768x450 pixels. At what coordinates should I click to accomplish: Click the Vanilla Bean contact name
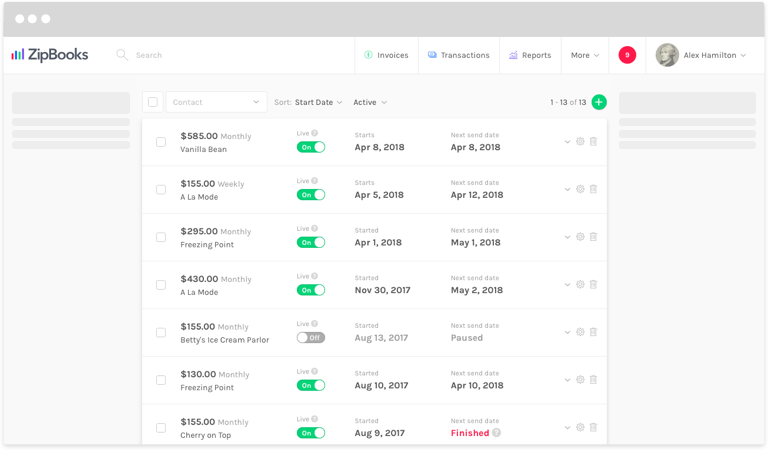203,149
